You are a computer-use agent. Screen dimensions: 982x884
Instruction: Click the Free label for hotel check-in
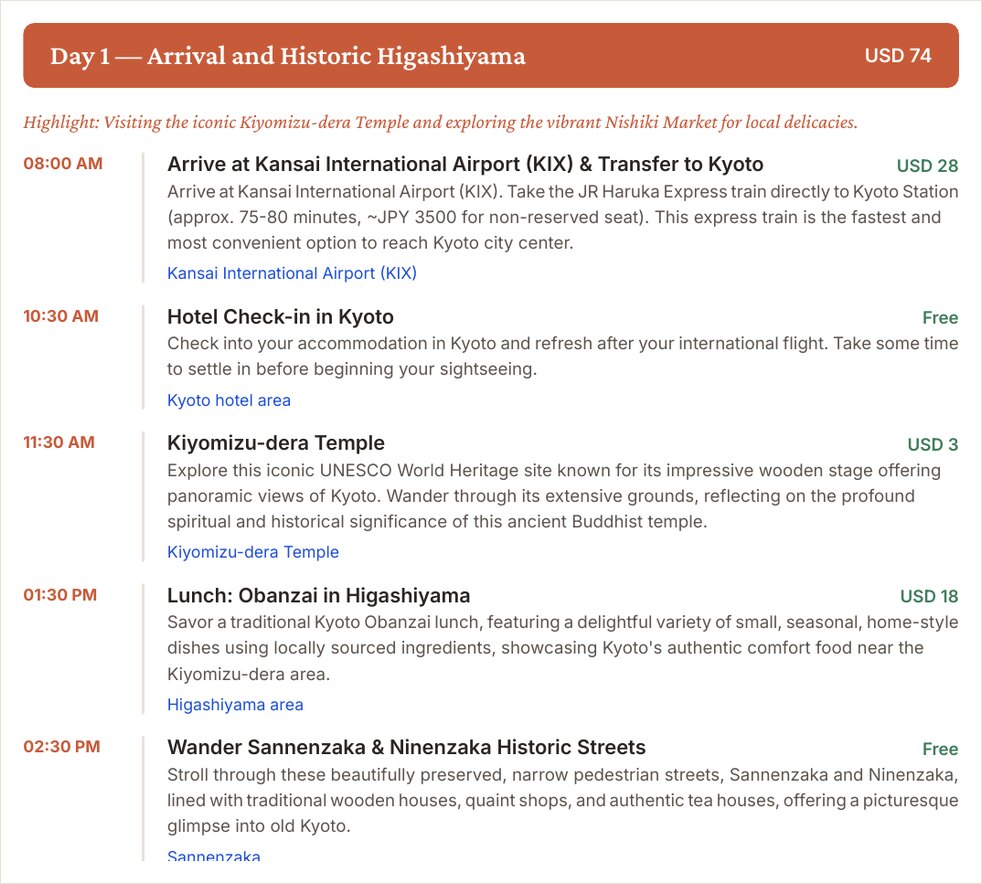point(940,318)
